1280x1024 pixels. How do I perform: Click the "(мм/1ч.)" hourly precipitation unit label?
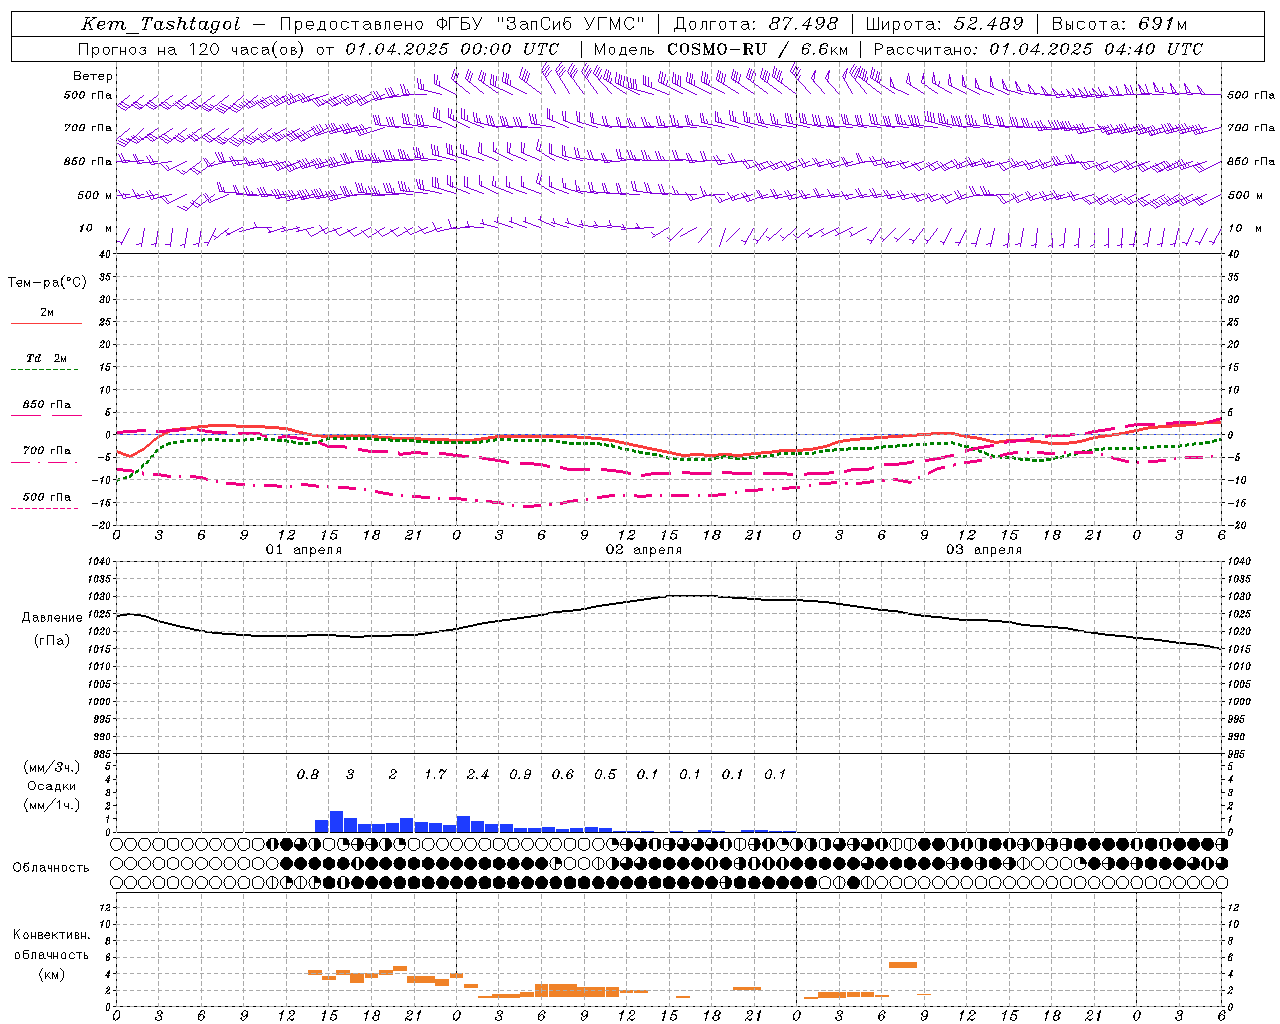pyautogui.click(x=52, y=805)
